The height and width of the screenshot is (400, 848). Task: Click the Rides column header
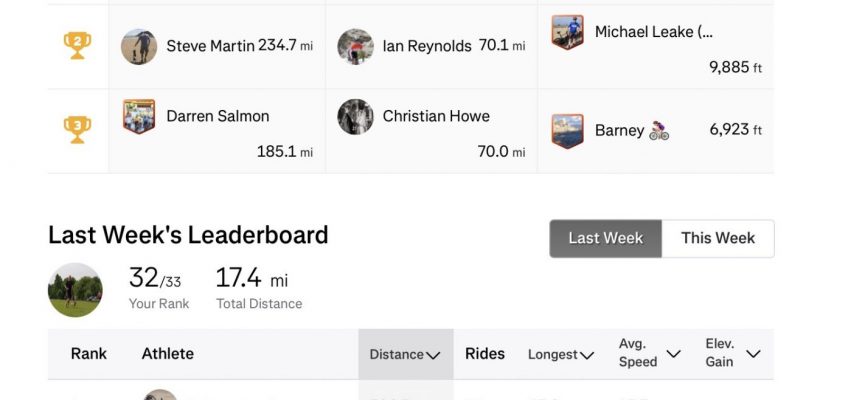click(x=485, y=354)
